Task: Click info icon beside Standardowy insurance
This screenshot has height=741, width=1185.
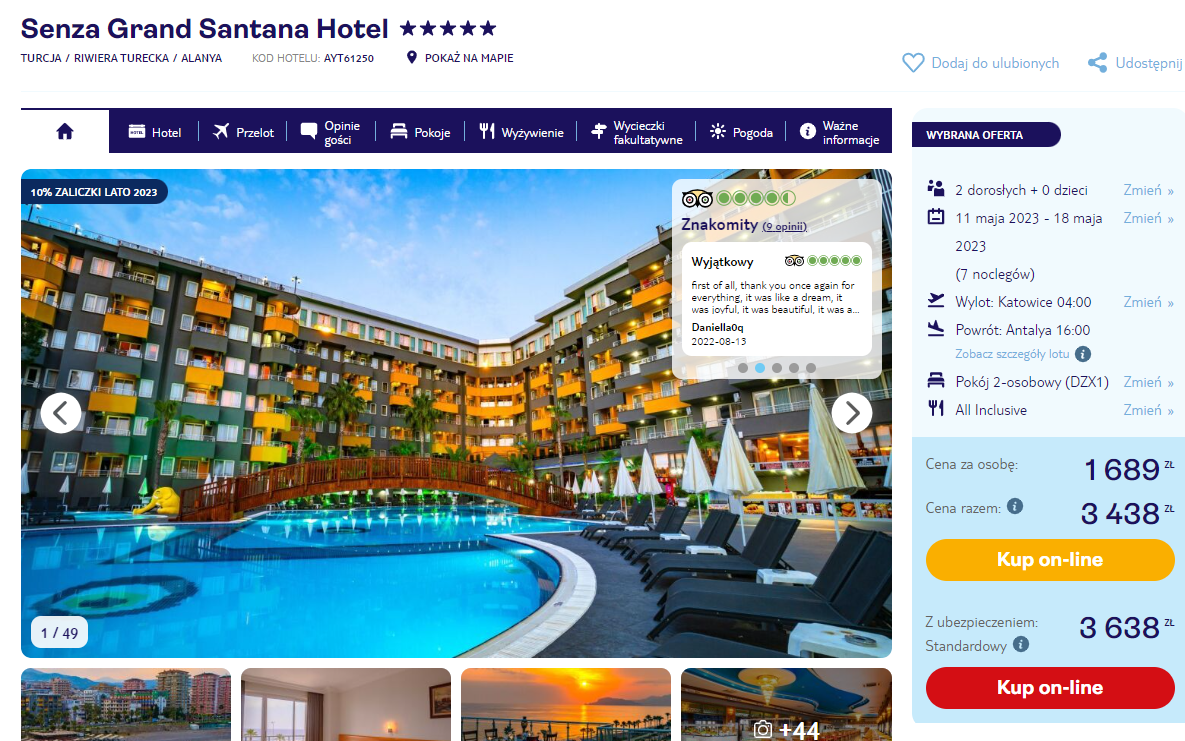Action: point(1020,644)
